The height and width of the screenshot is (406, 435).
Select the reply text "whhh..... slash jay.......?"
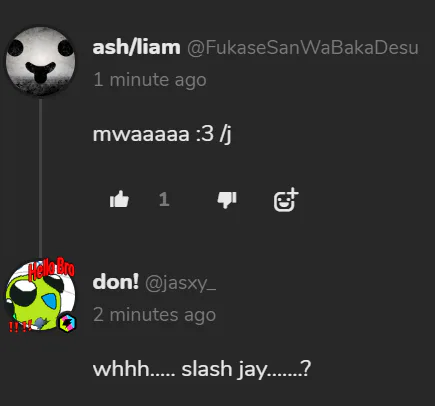click(x=202, y=369)
